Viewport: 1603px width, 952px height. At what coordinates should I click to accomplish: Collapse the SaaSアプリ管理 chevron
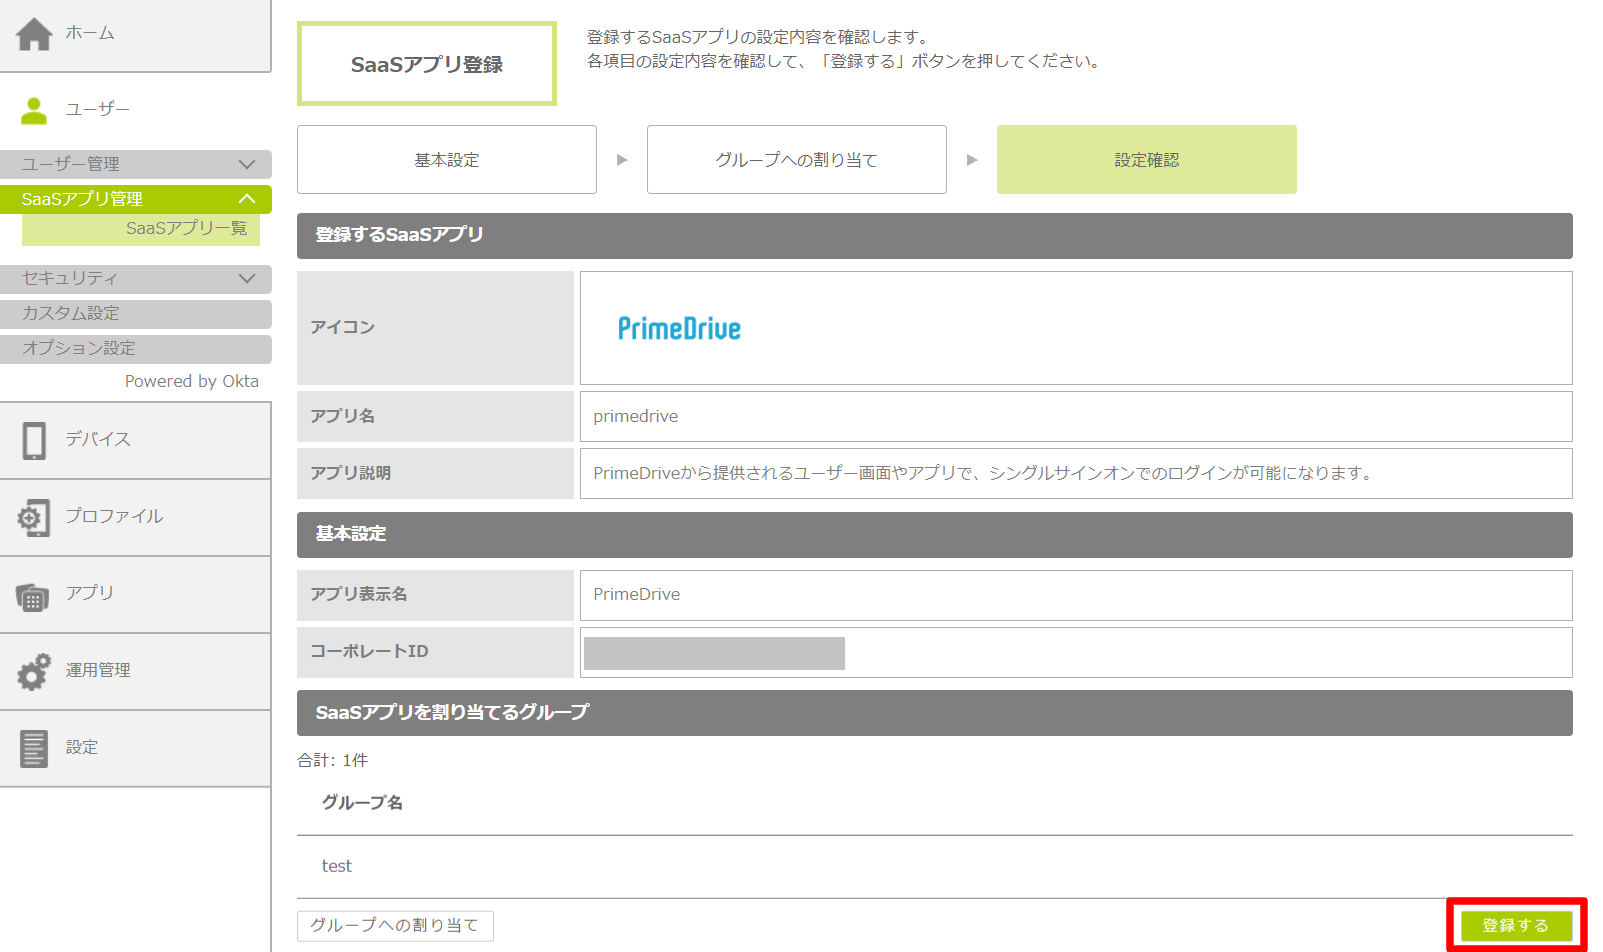pos(247,199)
